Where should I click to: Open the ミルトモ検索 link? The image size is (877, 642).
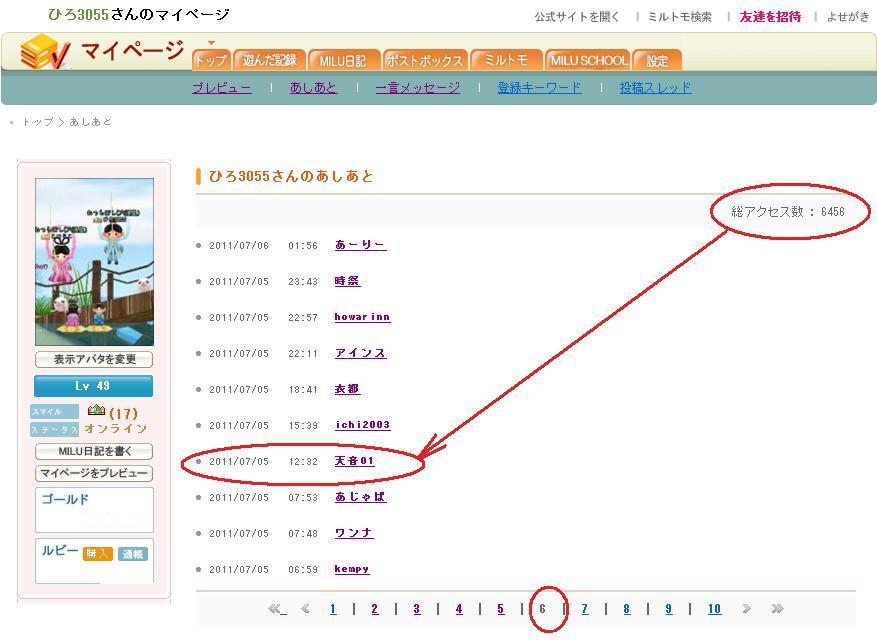point(680,17)
